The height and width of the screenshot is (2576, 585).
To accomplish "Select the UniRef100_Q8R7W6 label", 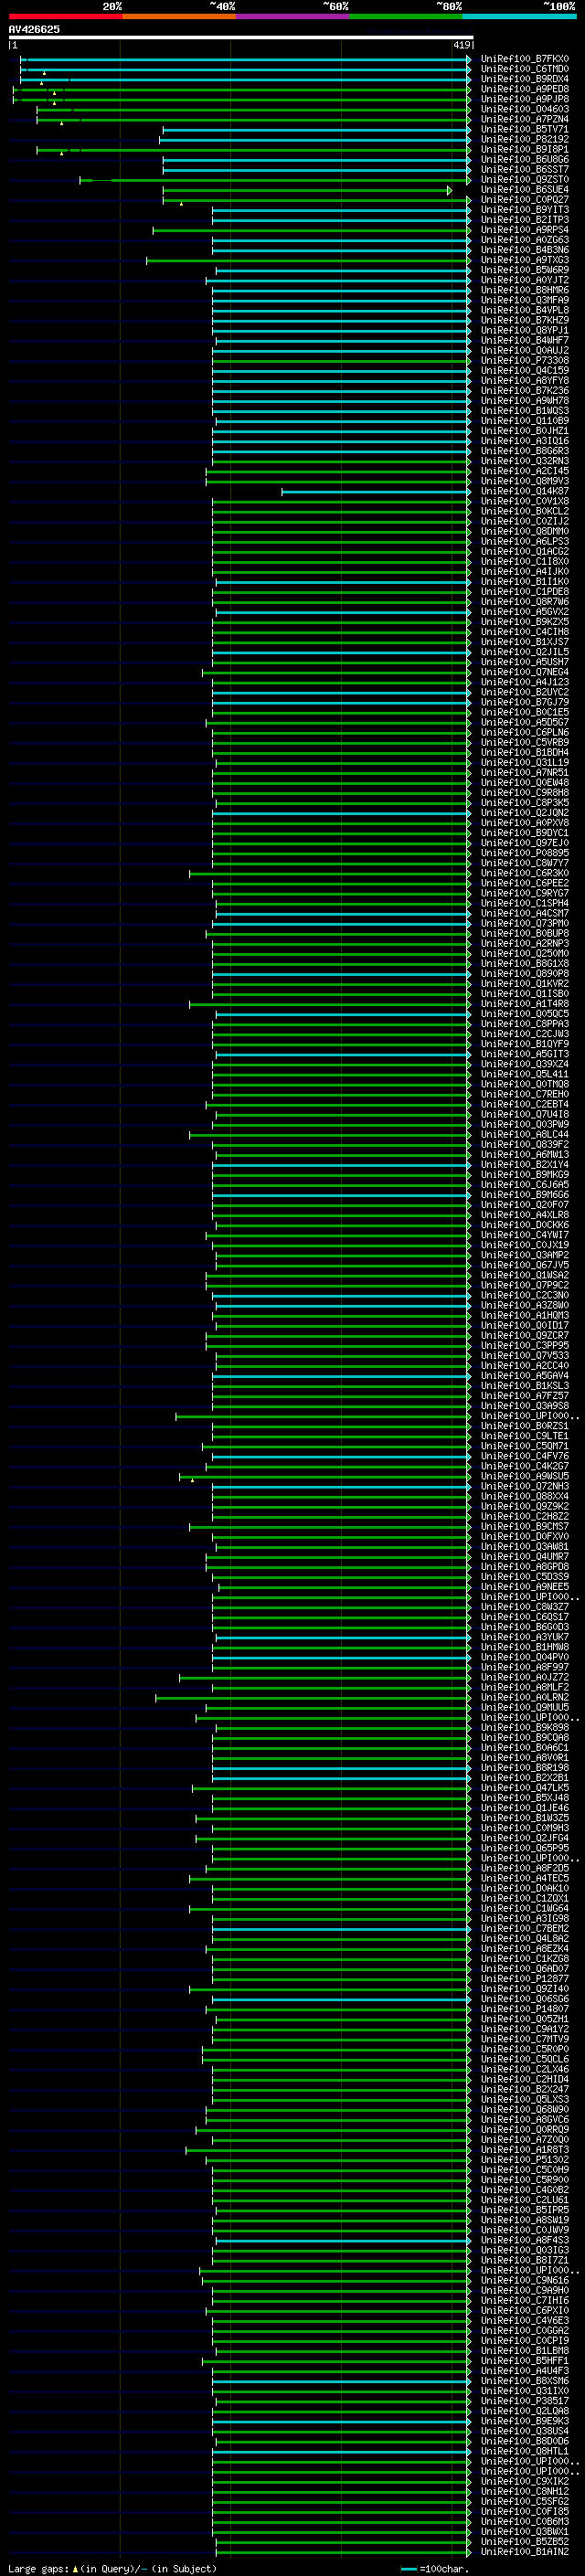I will click(x=525, y=602).
